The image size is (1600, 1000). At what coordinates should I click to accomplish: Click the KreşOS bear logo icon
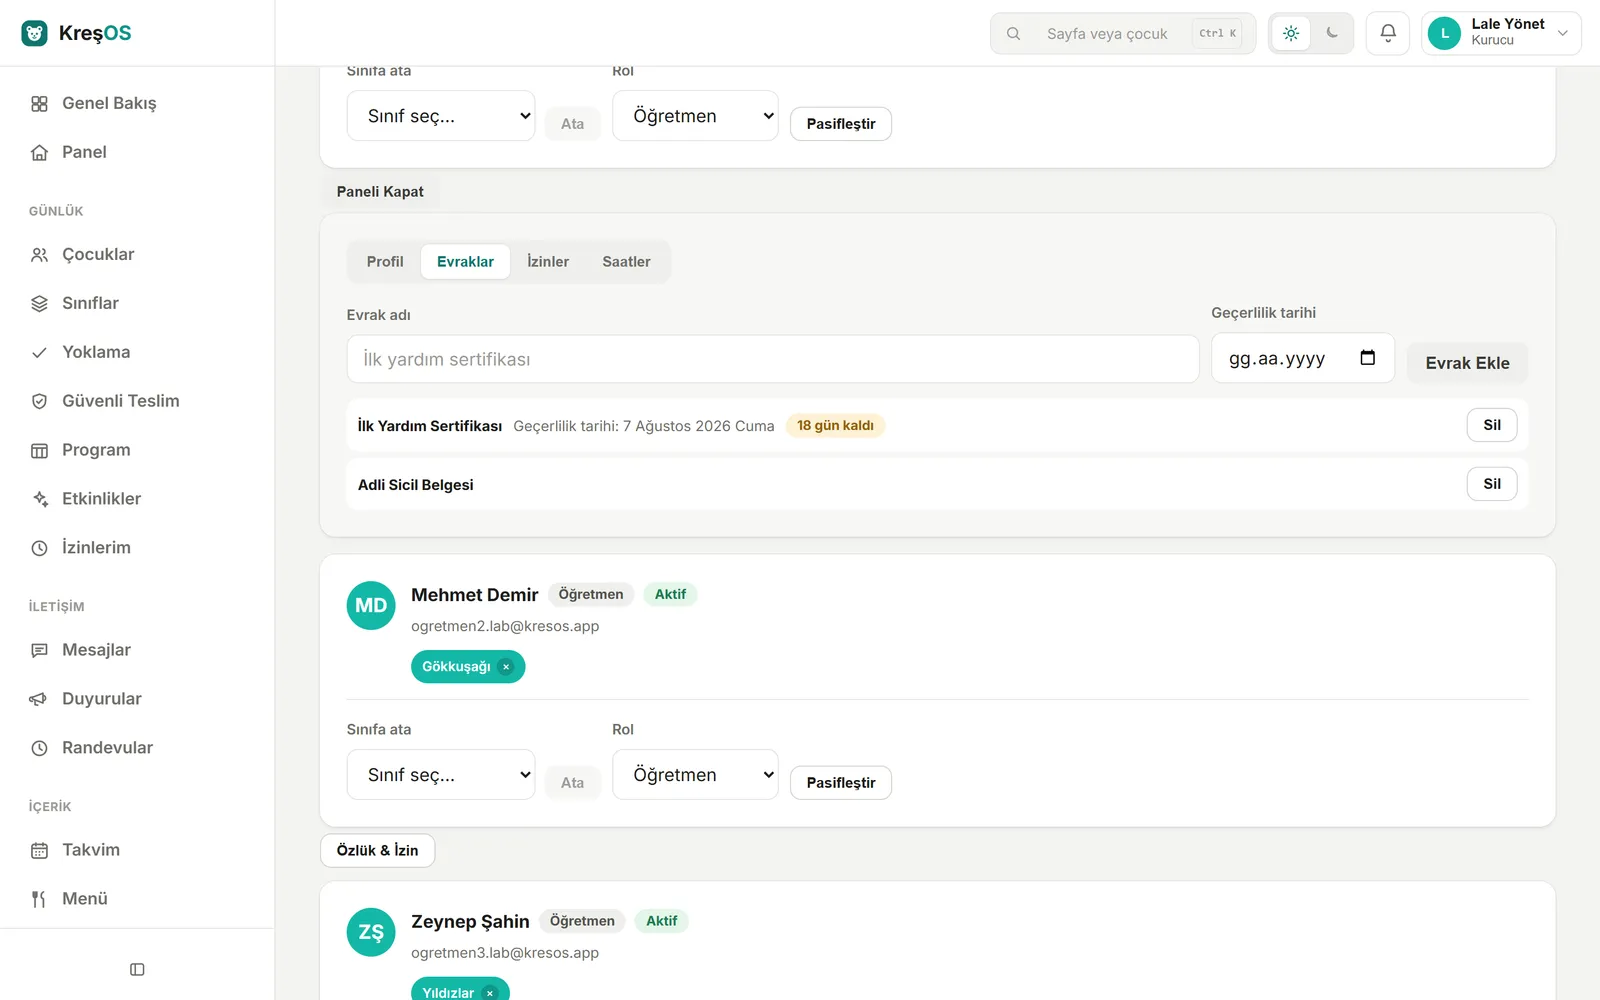34,33
